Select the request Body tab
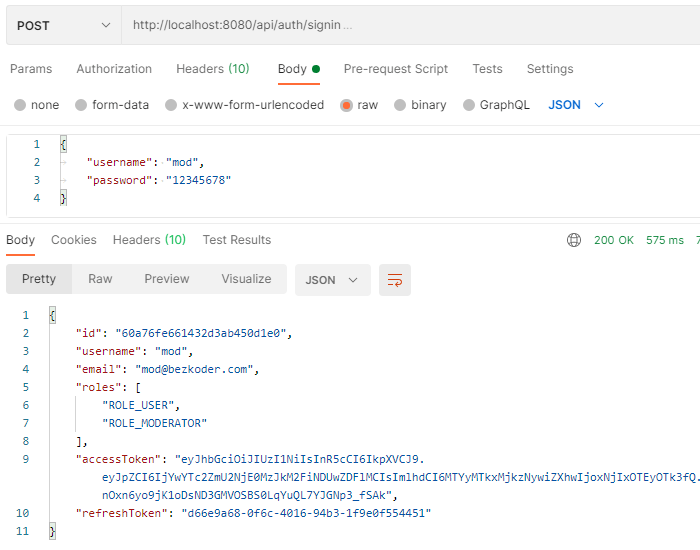 (299, 69)
